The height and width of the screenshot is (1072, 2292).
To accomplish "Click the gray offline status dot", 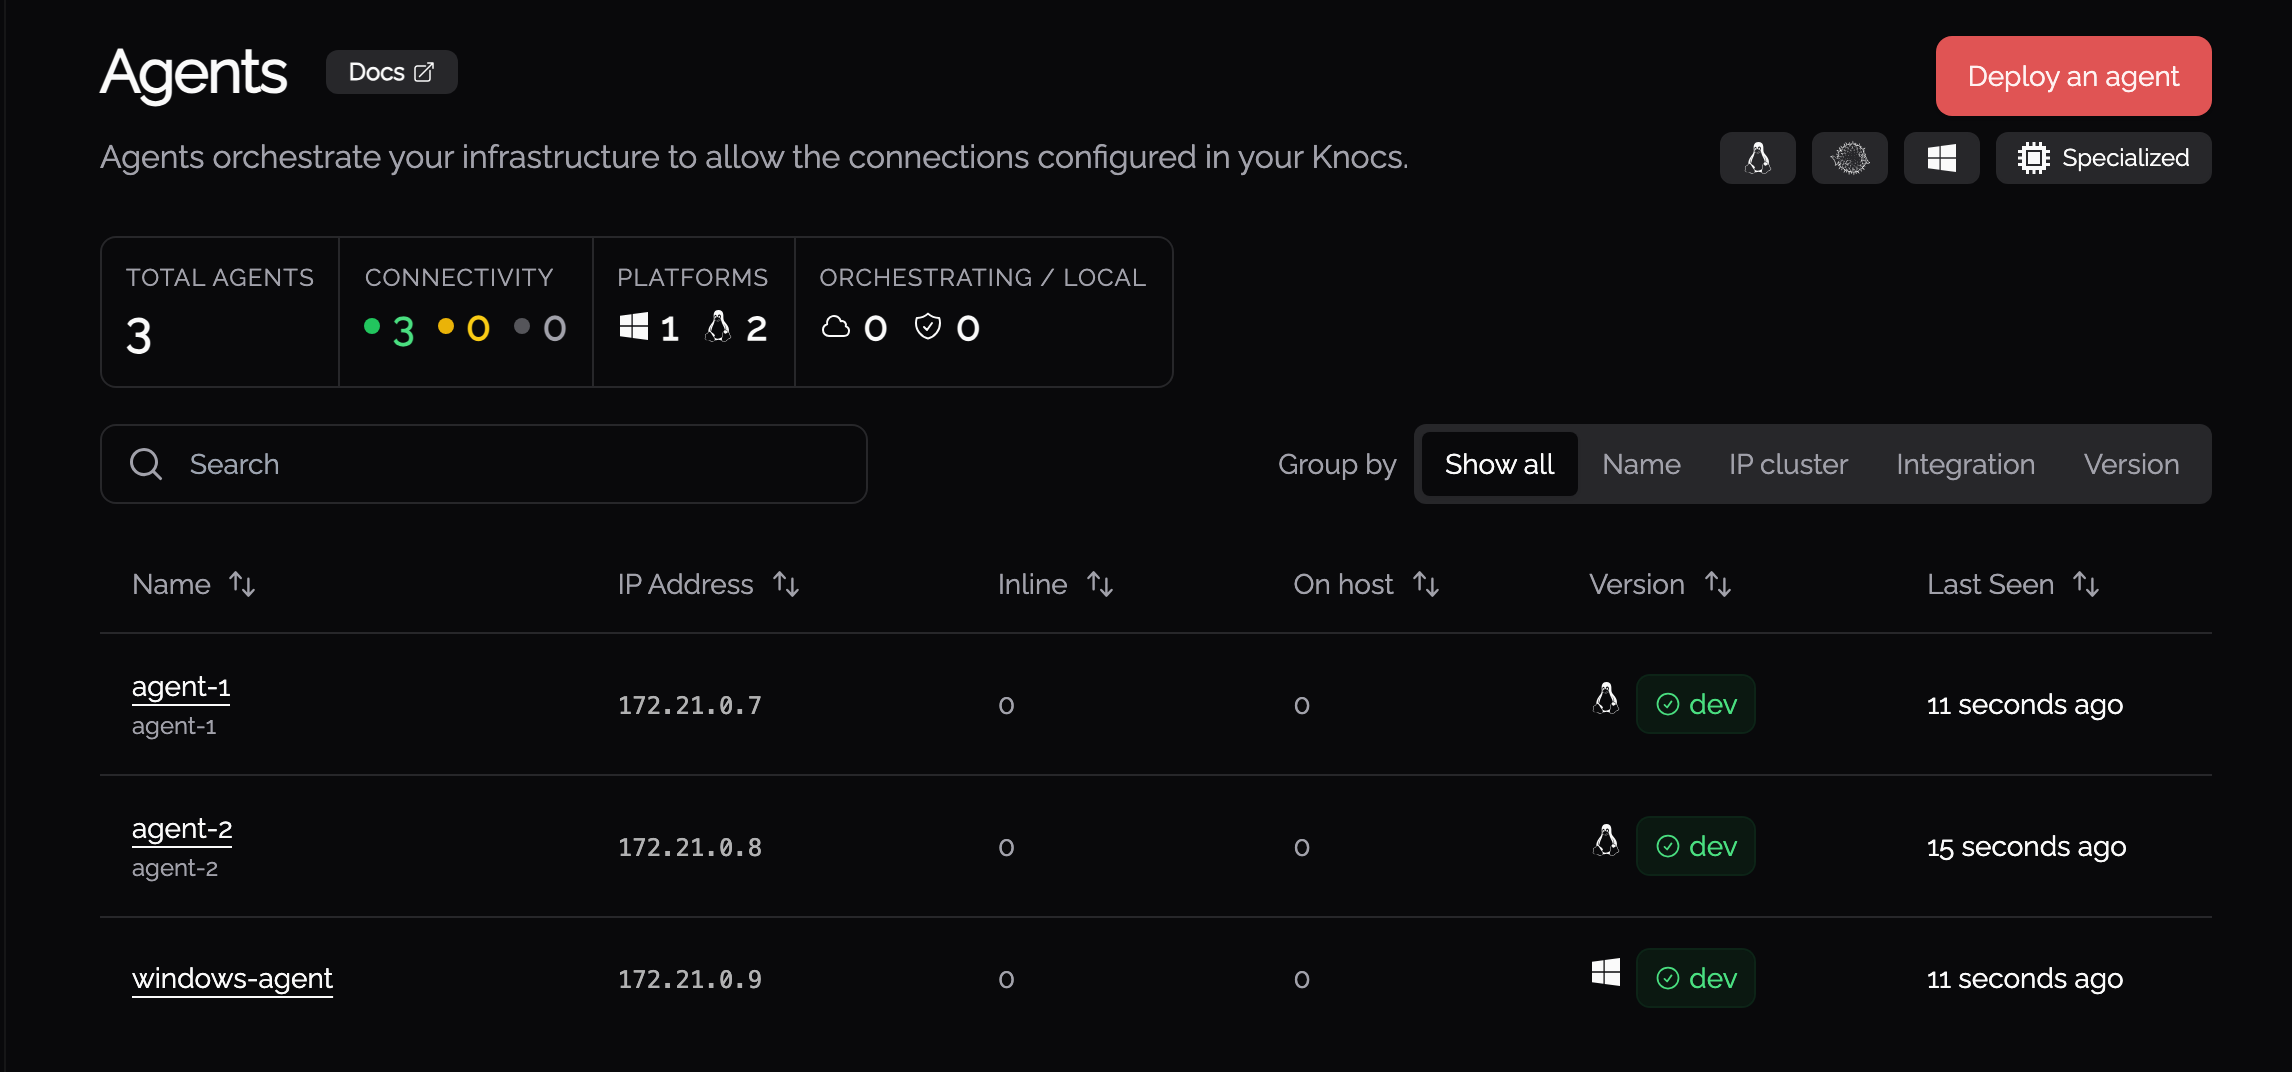I will point(522,326).
